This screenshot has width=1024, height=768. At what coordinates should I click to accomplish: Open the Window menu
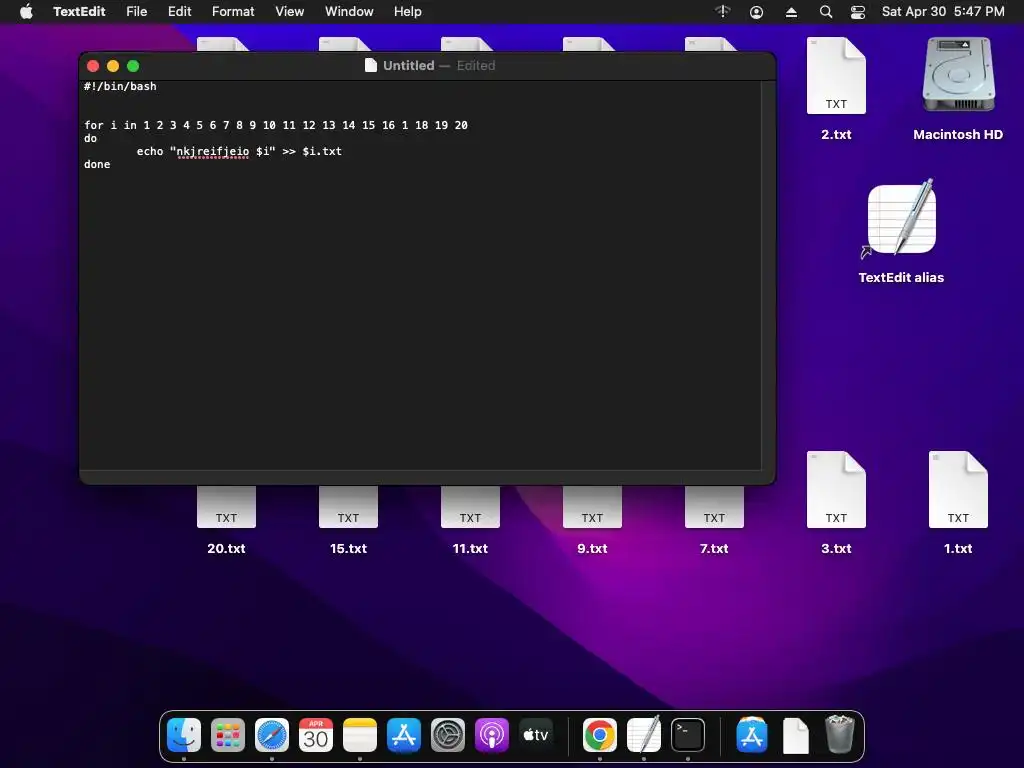(x=349, y=12)
